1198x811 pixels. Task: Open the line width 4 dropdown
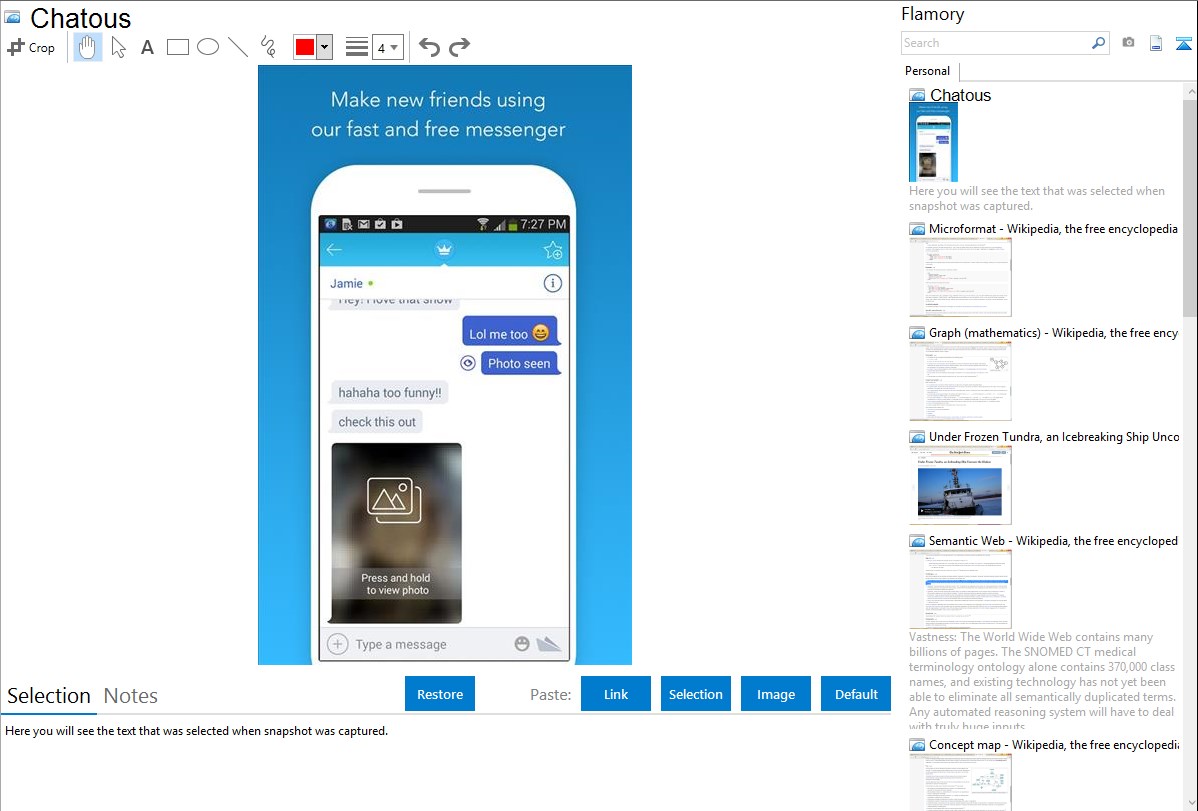pos(388,47)
